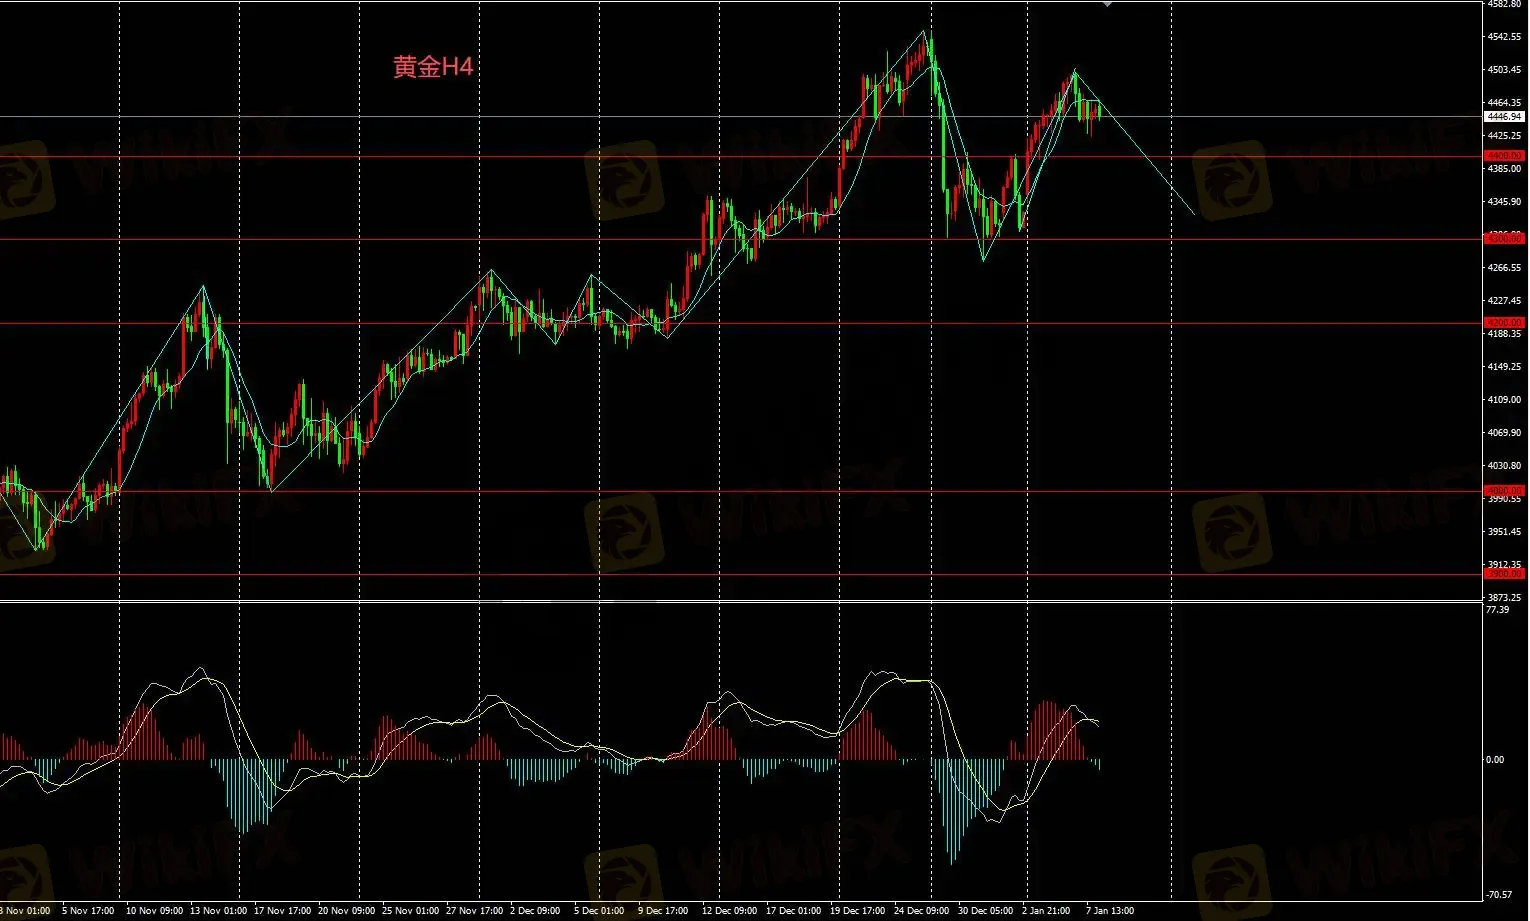Click the indicator zero level 0.00
The height and width of the screenshot is (921, 1530).
click(1495, 760)
